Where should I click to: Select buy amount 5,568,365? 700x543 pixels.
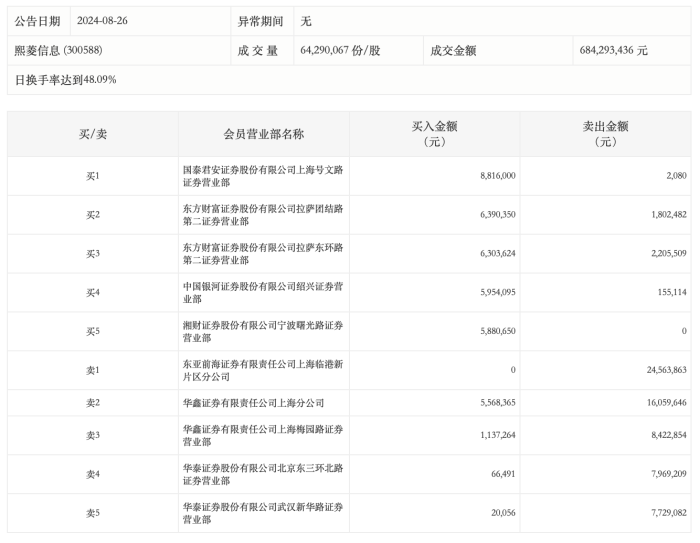(x=498, y=403)
